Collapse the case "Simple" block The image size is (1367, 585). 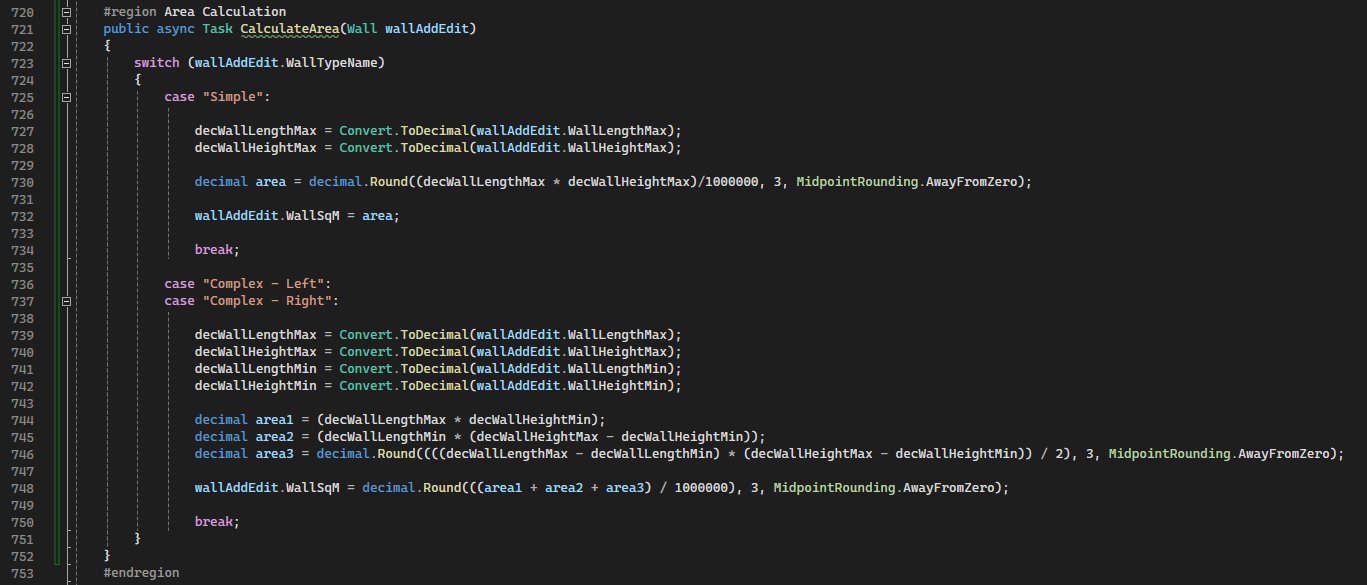tap(66, 97)
